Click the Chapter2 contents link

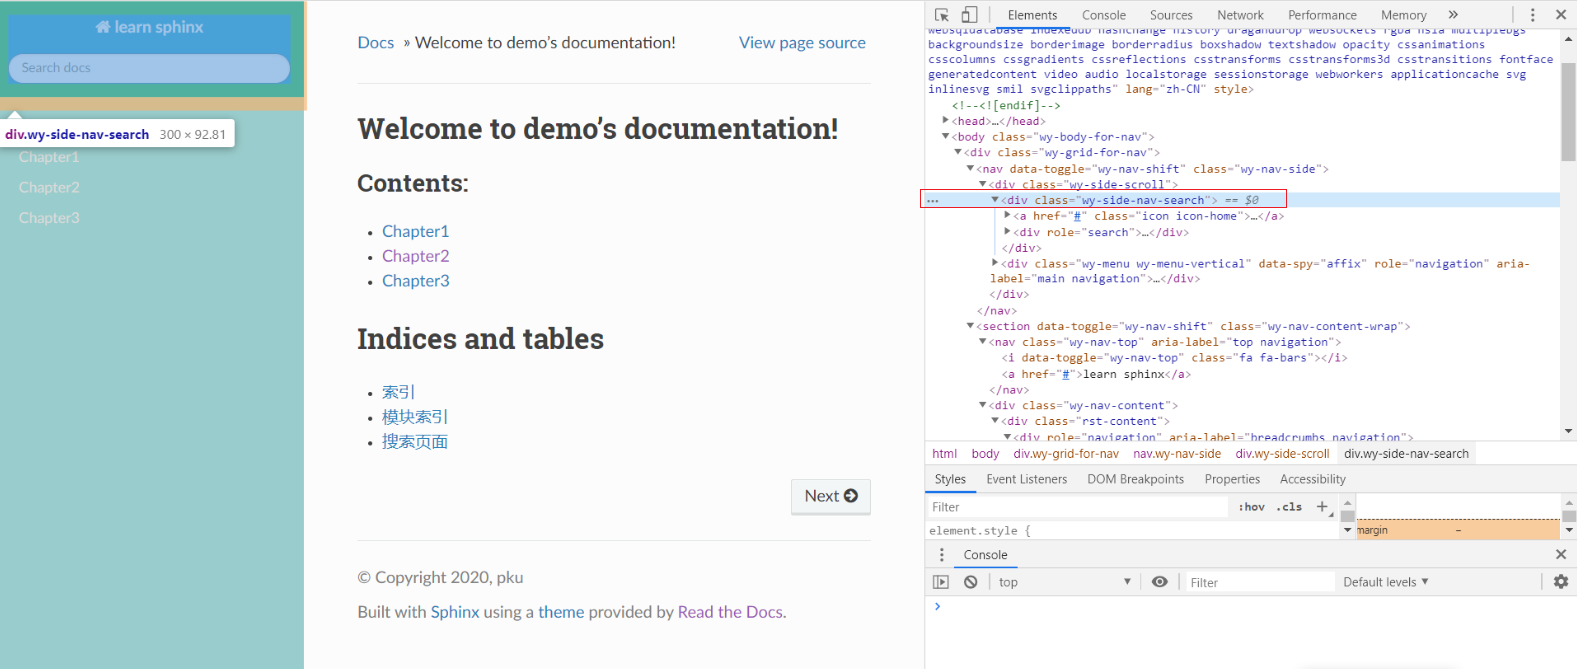pos(415,256)
